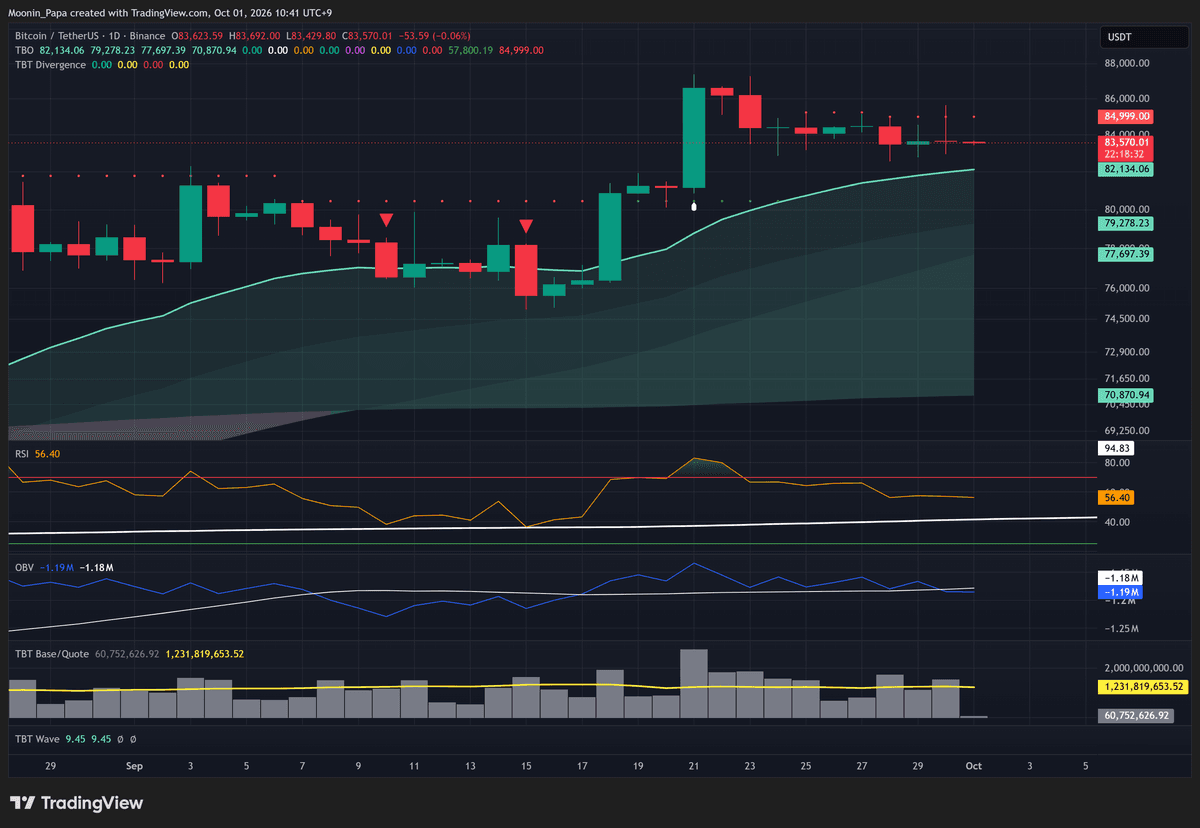The width and height of the screenshot is (1200, 828).
Task: Click the TBO indicator legend name
Action: 24,50
